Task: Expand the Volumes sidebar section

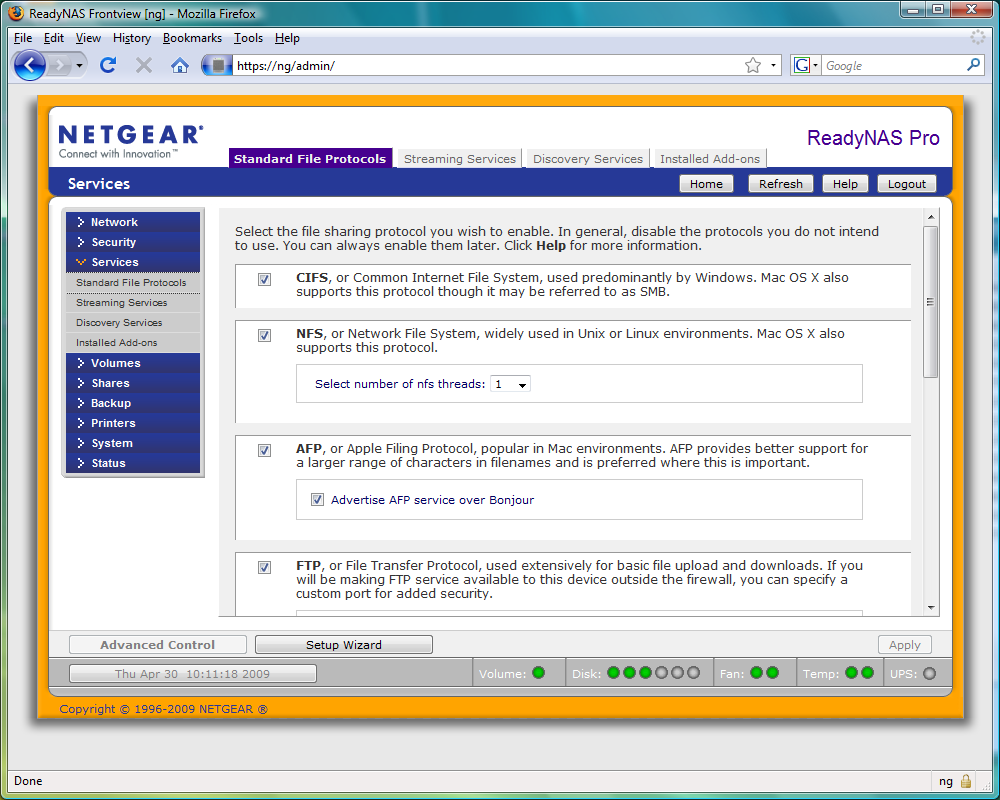Action: click(133, 362)
